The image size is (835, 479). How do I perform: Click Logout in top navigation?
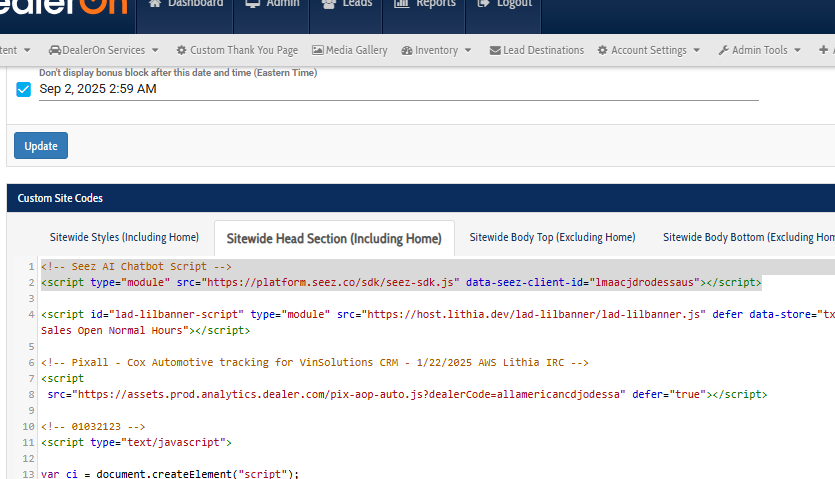[x=504, y=16]
